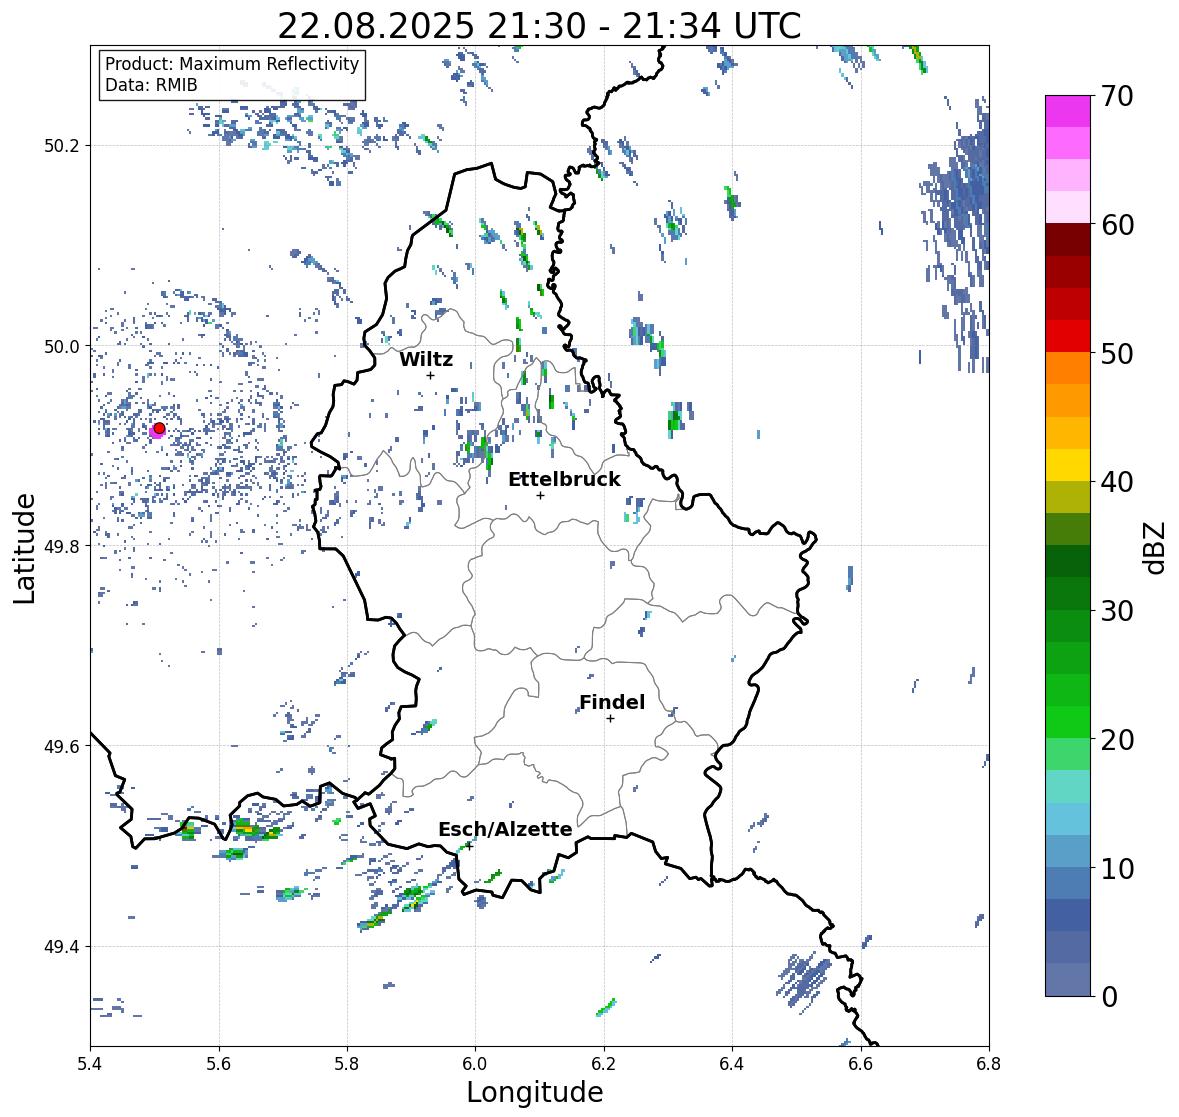Click longitude tick label 6.0

pyautogui.click(x=475, y=1063)
